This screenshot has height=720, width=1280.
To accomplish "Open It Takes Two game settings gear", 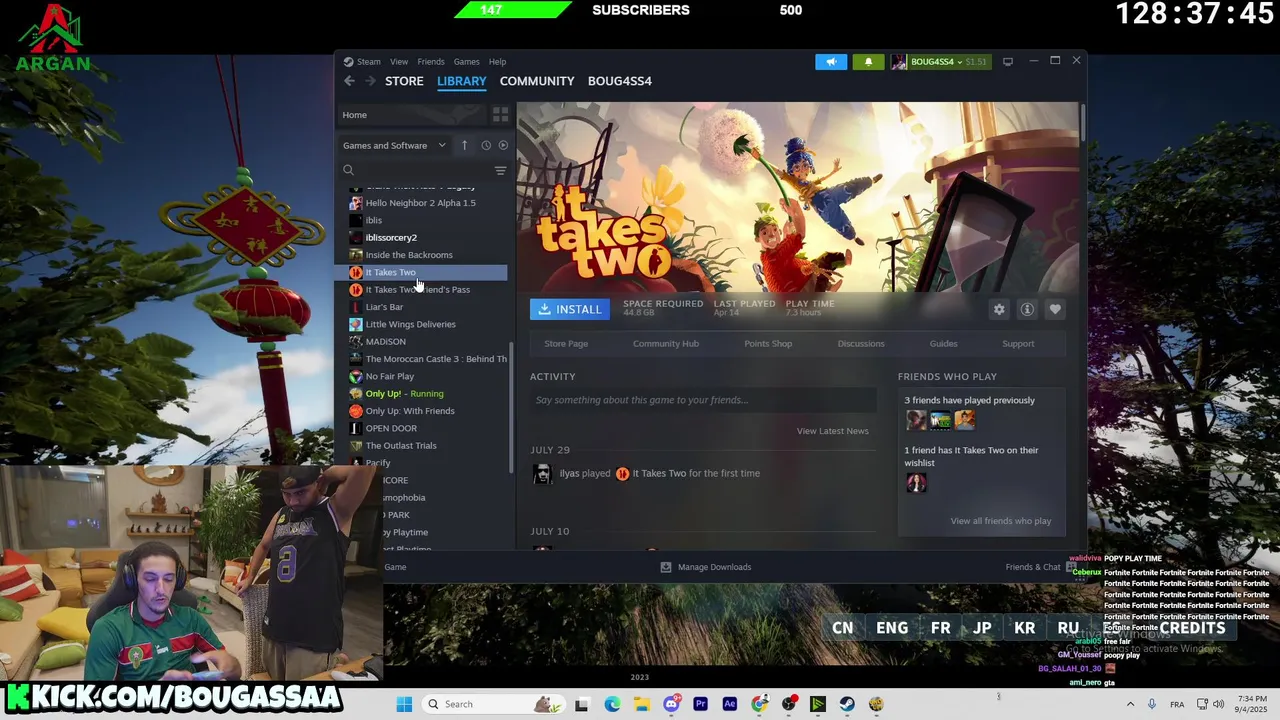I will pyautogui.click(x=999, y=309).
